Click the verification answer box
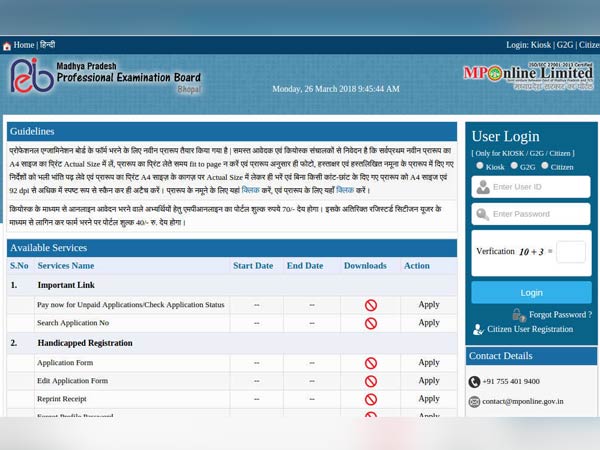This screenshot has height=450, width=600. click(571, 252)
